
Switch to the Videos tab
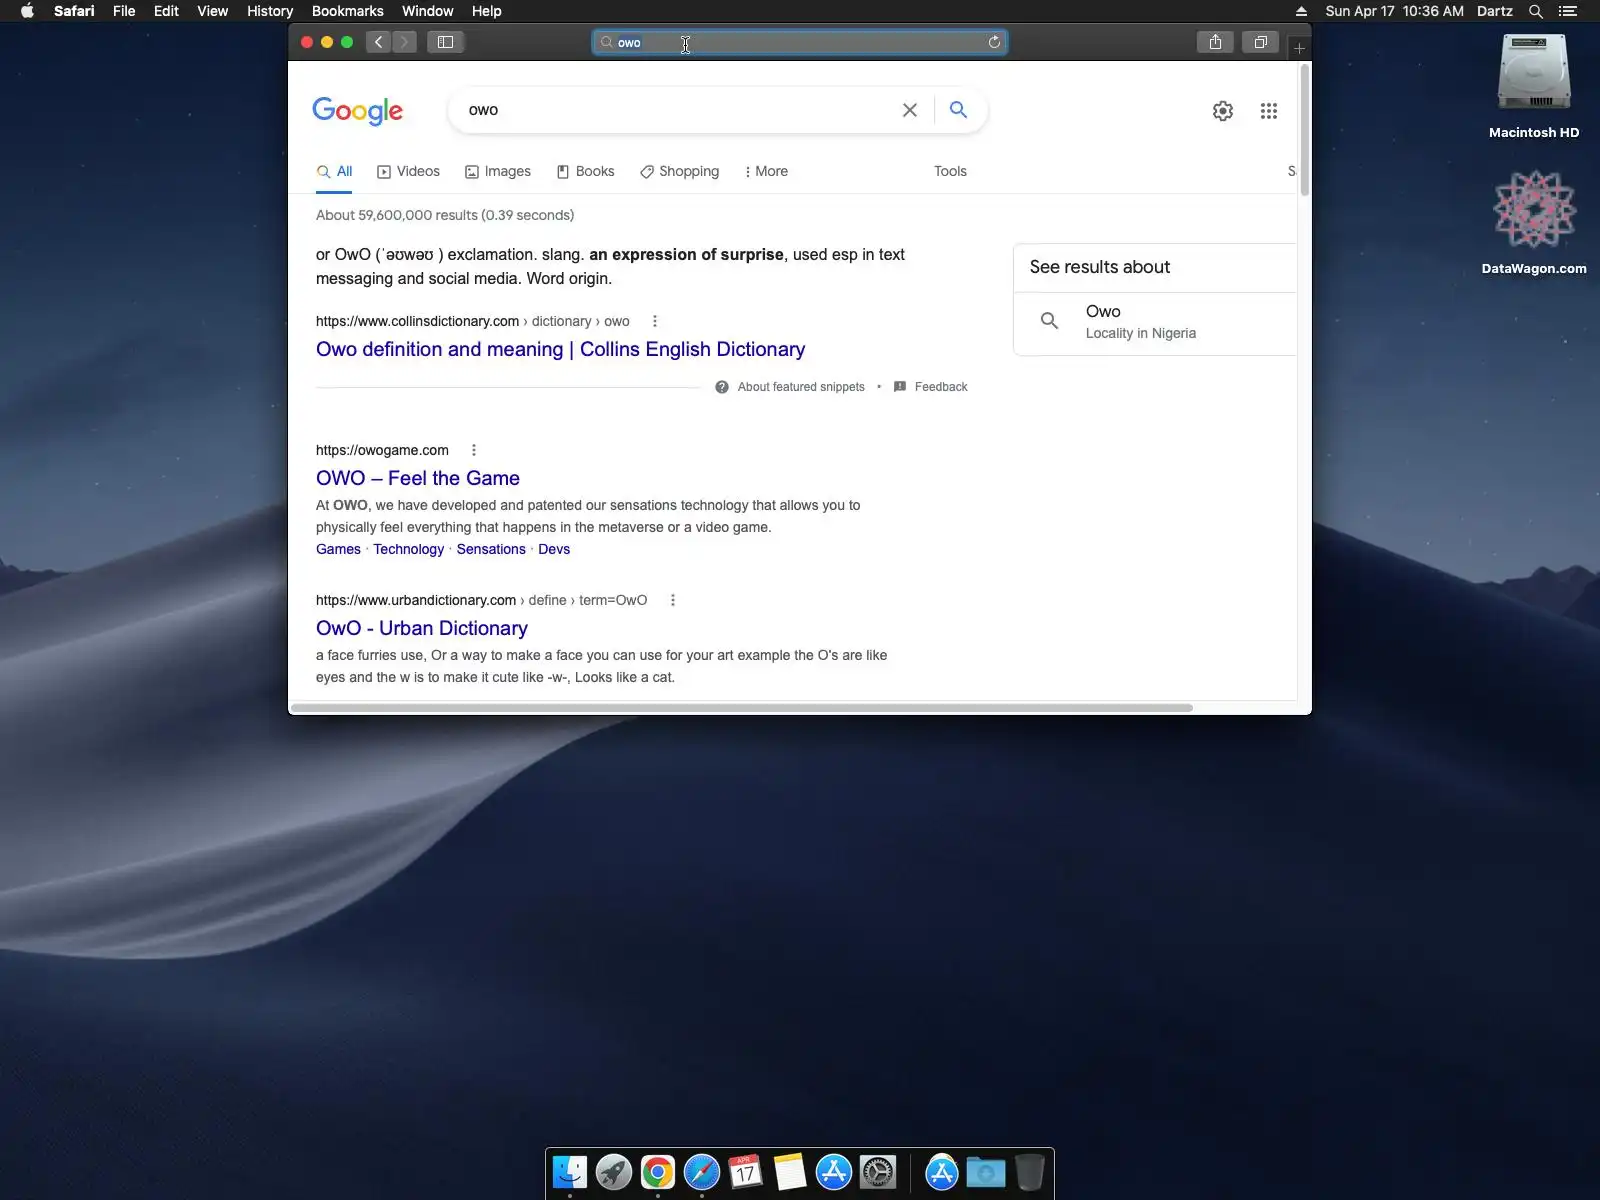tap(408, 171)
